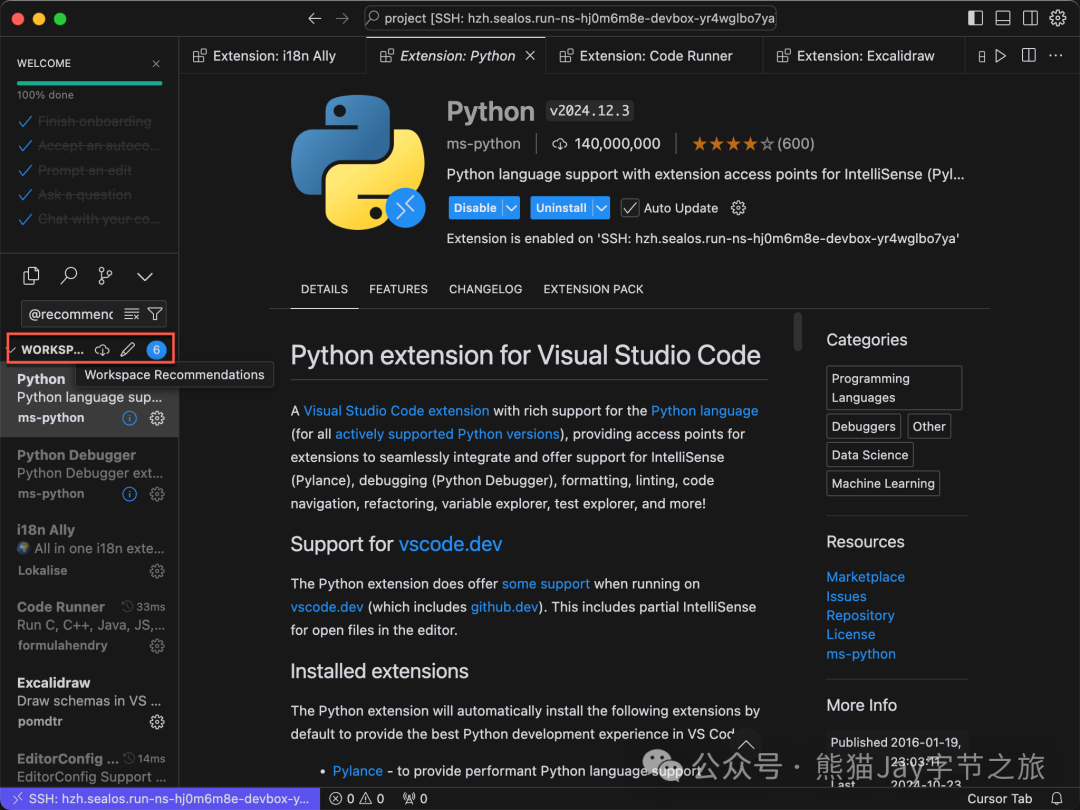Click the Cursor Tab status item
Image resolution: width=1080 pixels, height=810 pixels.
tap(999, 799)
